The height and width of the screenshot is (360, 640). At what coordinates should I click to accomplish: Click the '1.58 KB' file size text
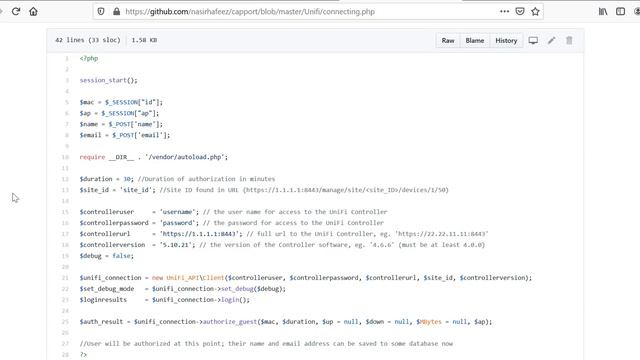coord(144,40)
